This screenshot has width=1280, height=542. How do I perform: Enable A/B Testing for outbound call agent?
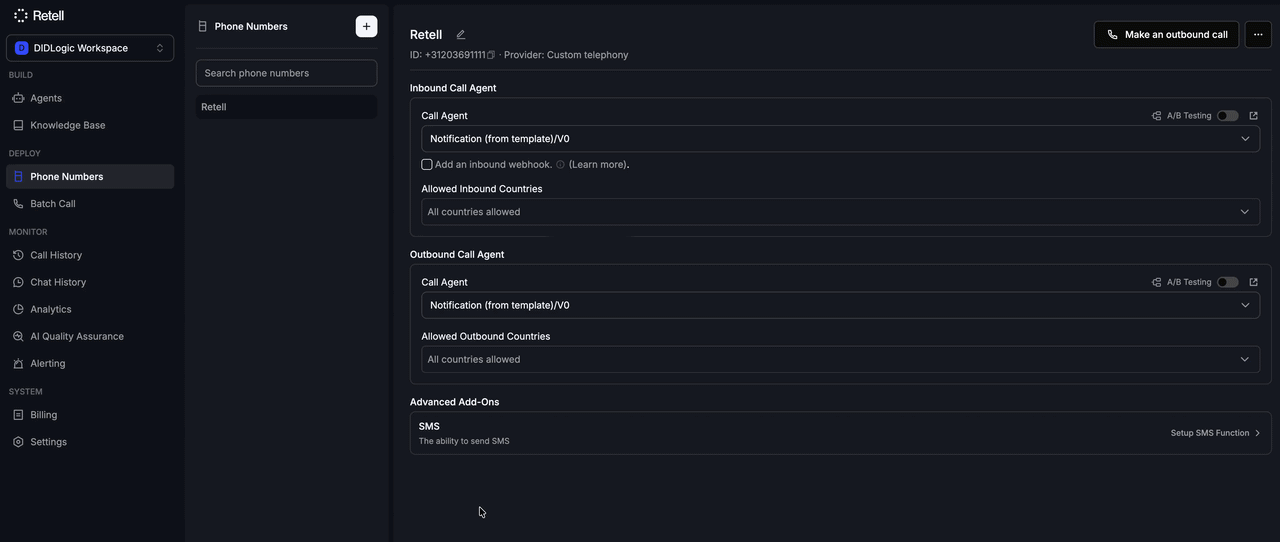[1227, 282]
